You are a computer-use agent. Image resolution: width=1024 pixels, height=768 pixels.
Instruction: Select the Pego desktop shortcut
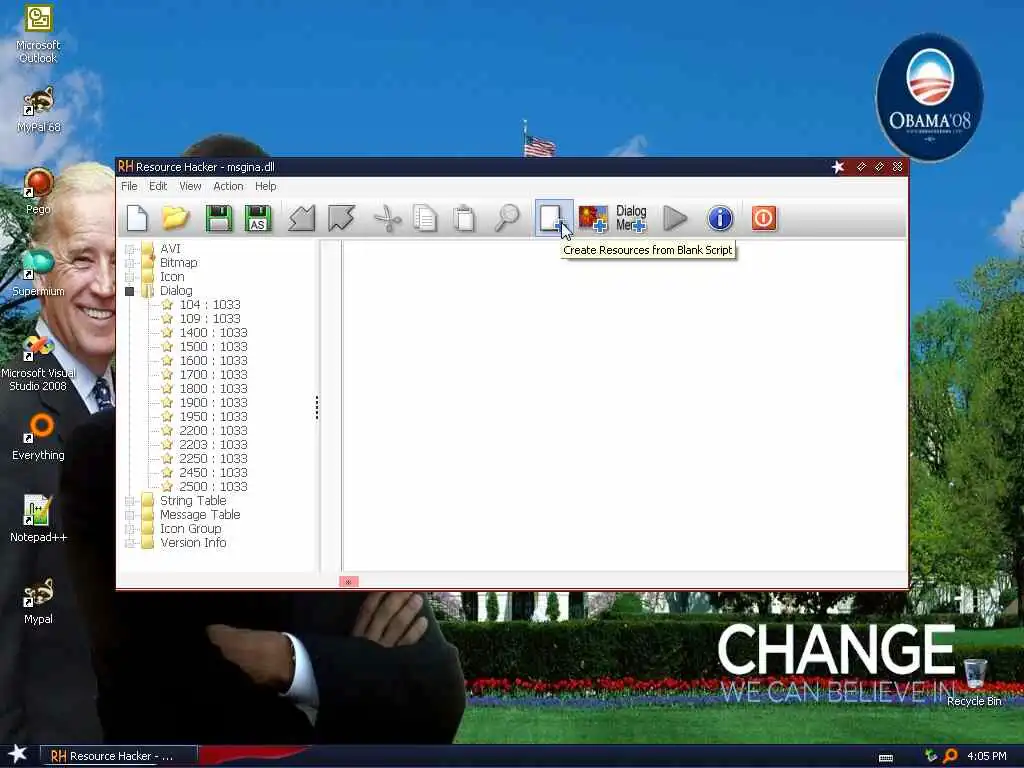coord(38,191)
